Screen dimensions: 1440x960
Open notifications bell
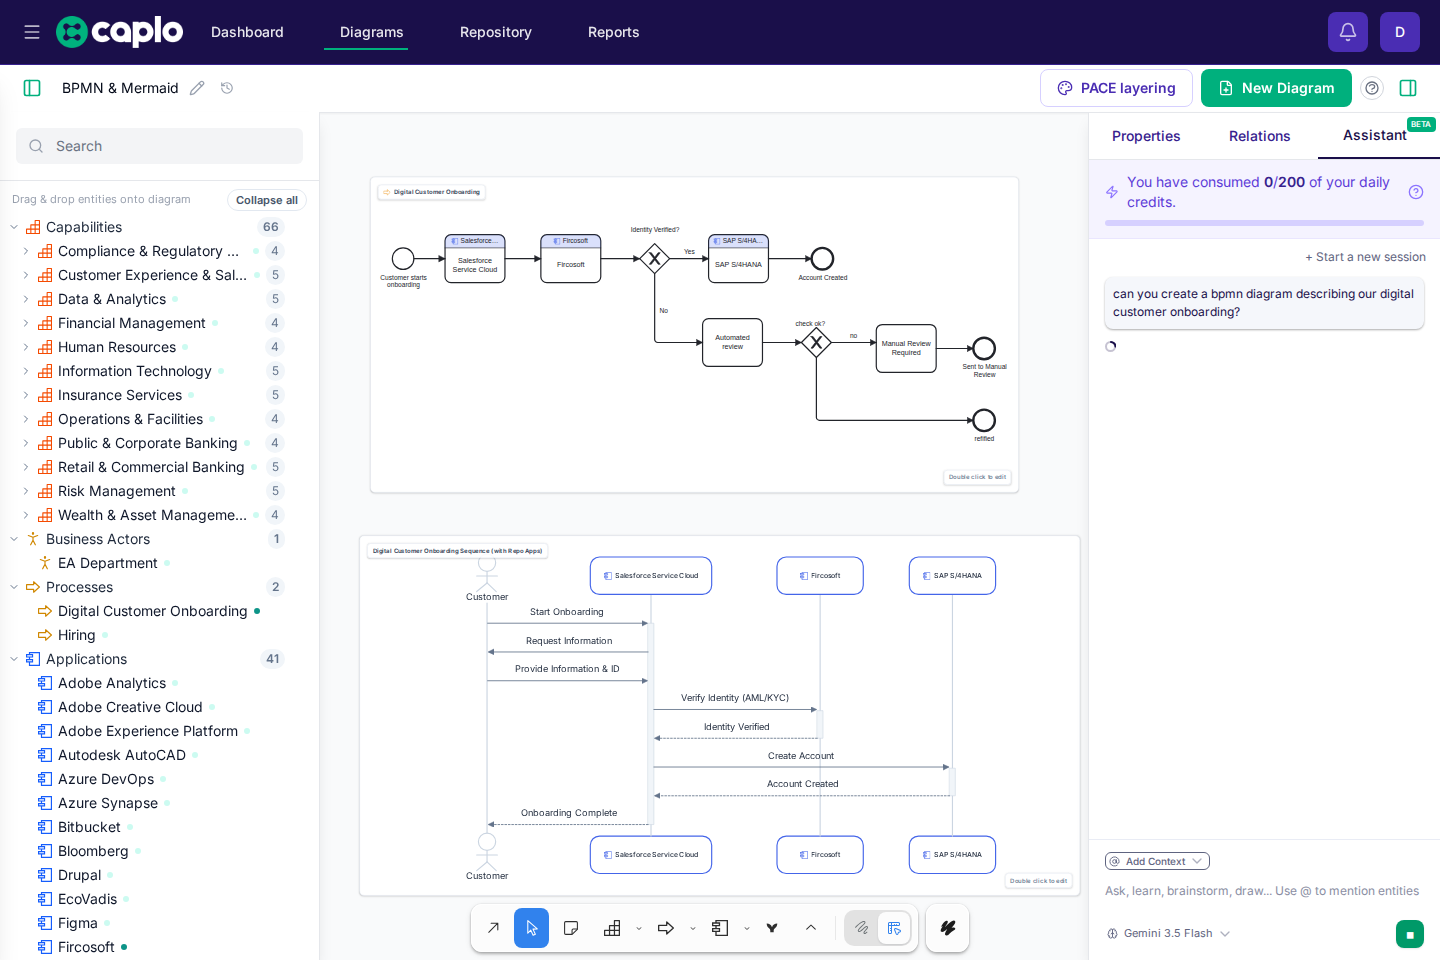click(x=1348, y=32)
